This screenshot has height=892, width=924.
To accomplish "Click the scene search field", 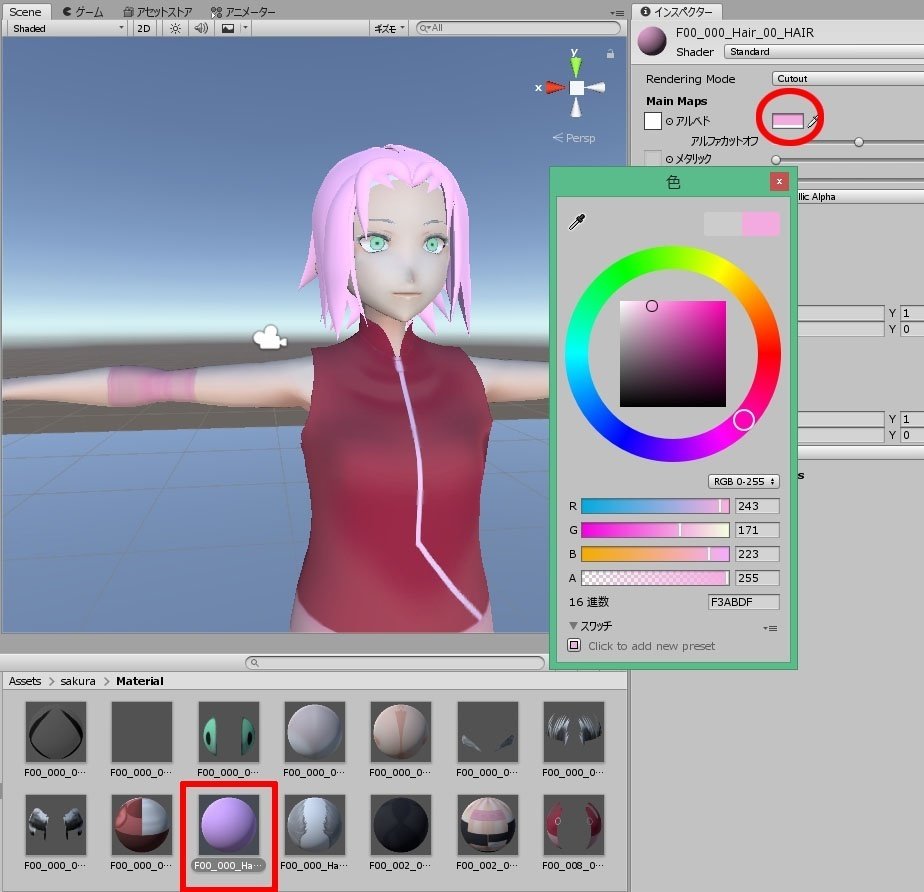I will [518, 28].
